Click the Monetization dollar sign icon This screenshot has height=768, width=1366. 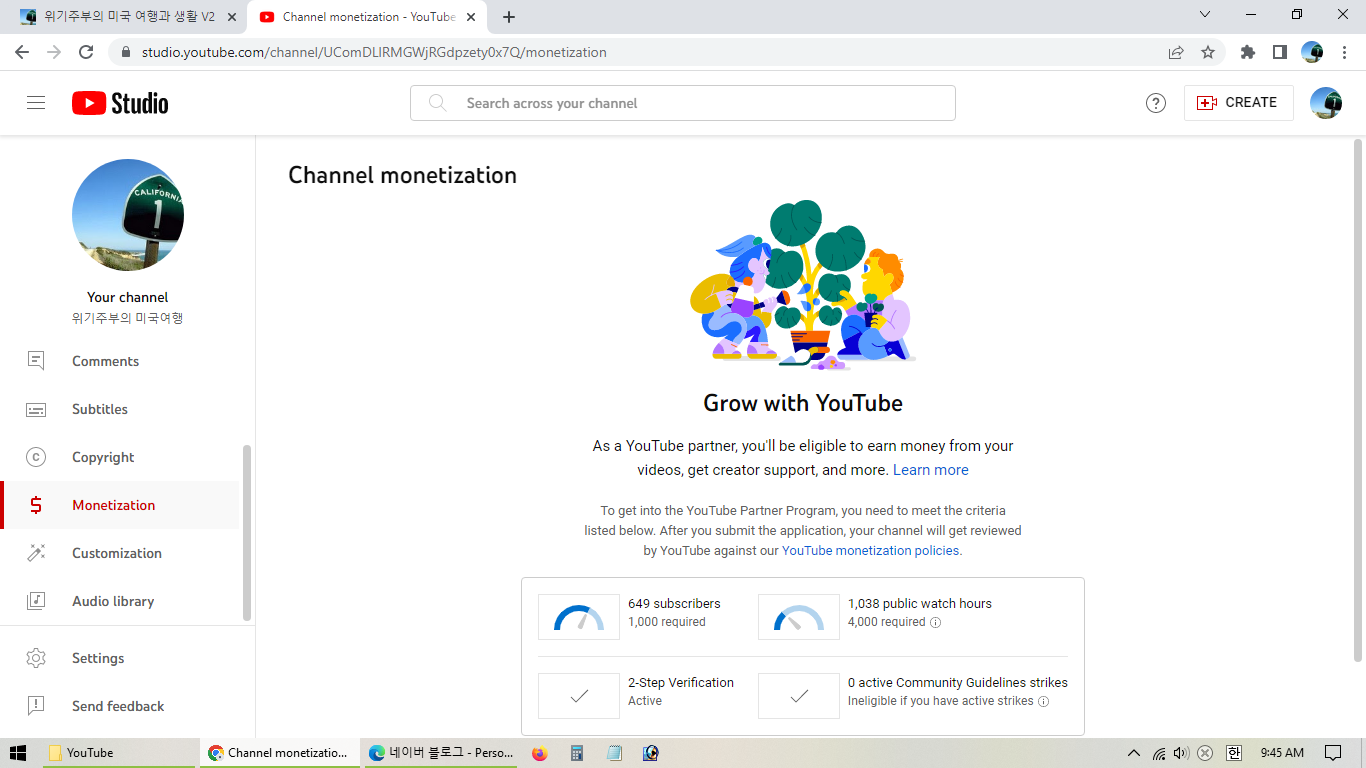[36, 505]
